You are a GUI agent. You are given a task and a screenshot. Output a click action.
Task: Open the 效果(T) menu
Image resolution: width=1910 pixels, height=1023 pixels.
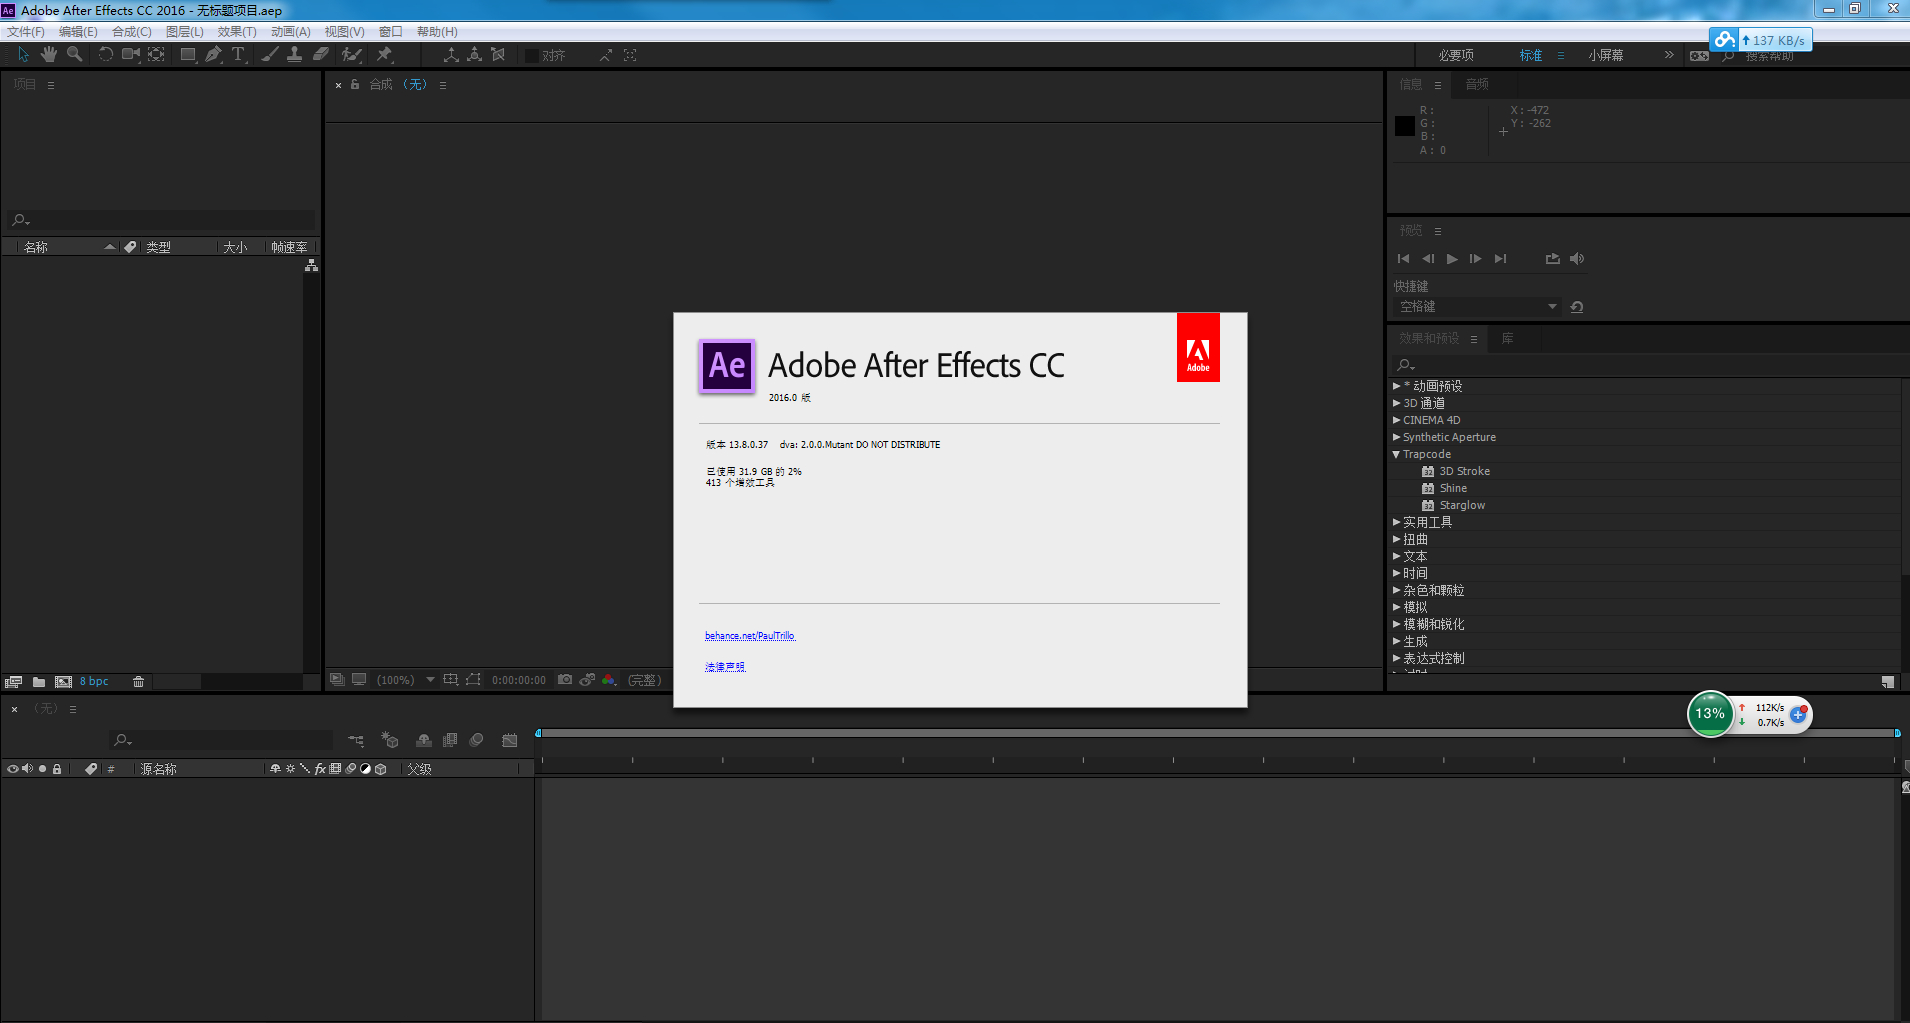237,32
